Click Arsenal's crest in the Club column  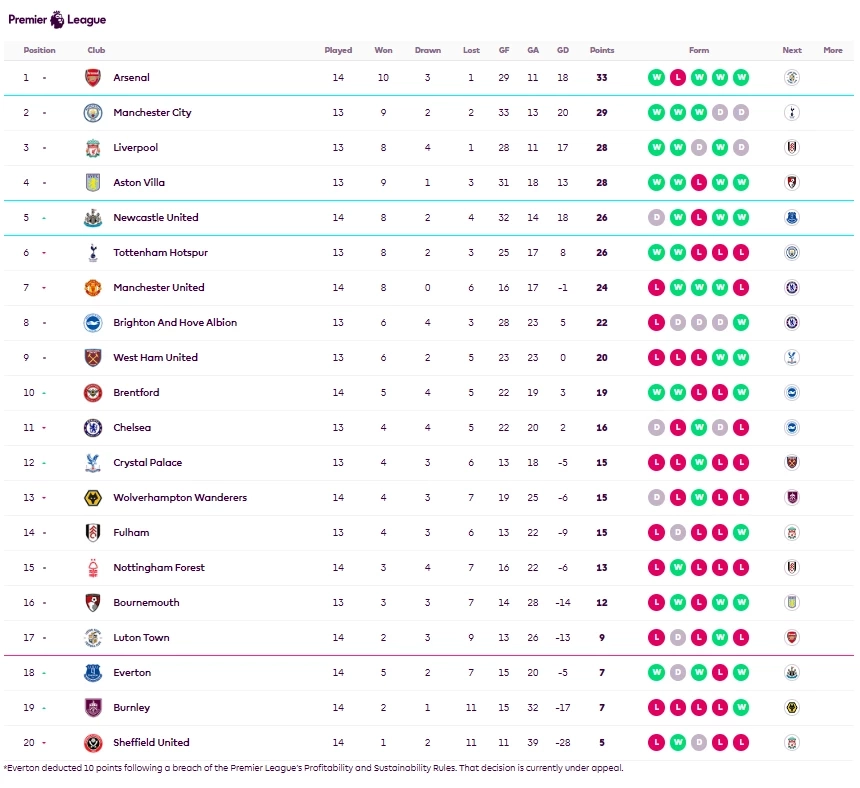pyautogui.click(x=92, y=78)
